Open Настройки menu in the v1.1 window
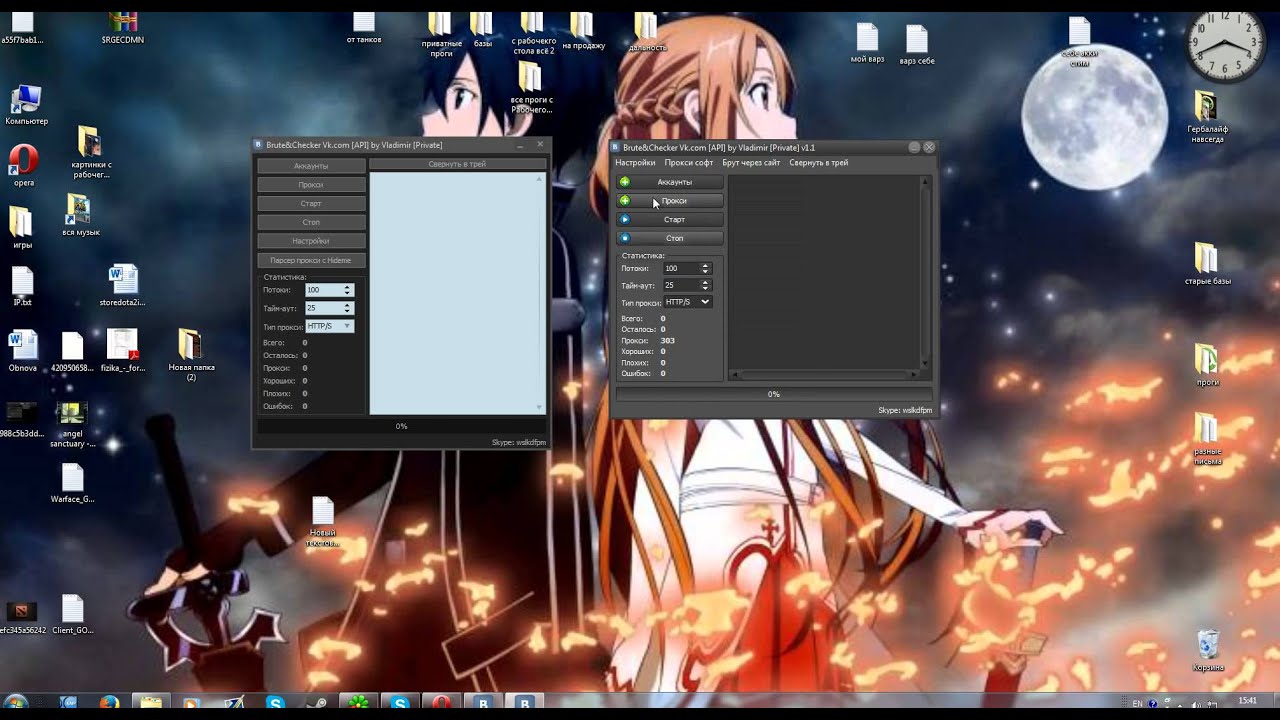The height and width of the screenshot is (720, 1280). click(x=635, y=162)
